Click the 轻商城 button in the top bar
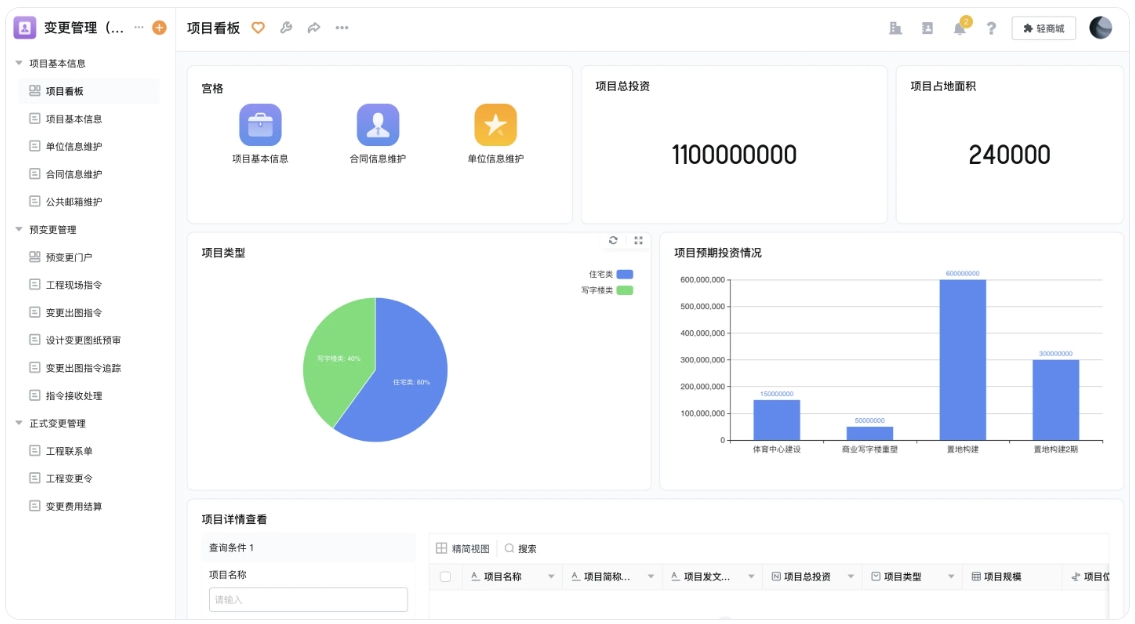Viewport: 1135px width, 624px height. 1043,28
